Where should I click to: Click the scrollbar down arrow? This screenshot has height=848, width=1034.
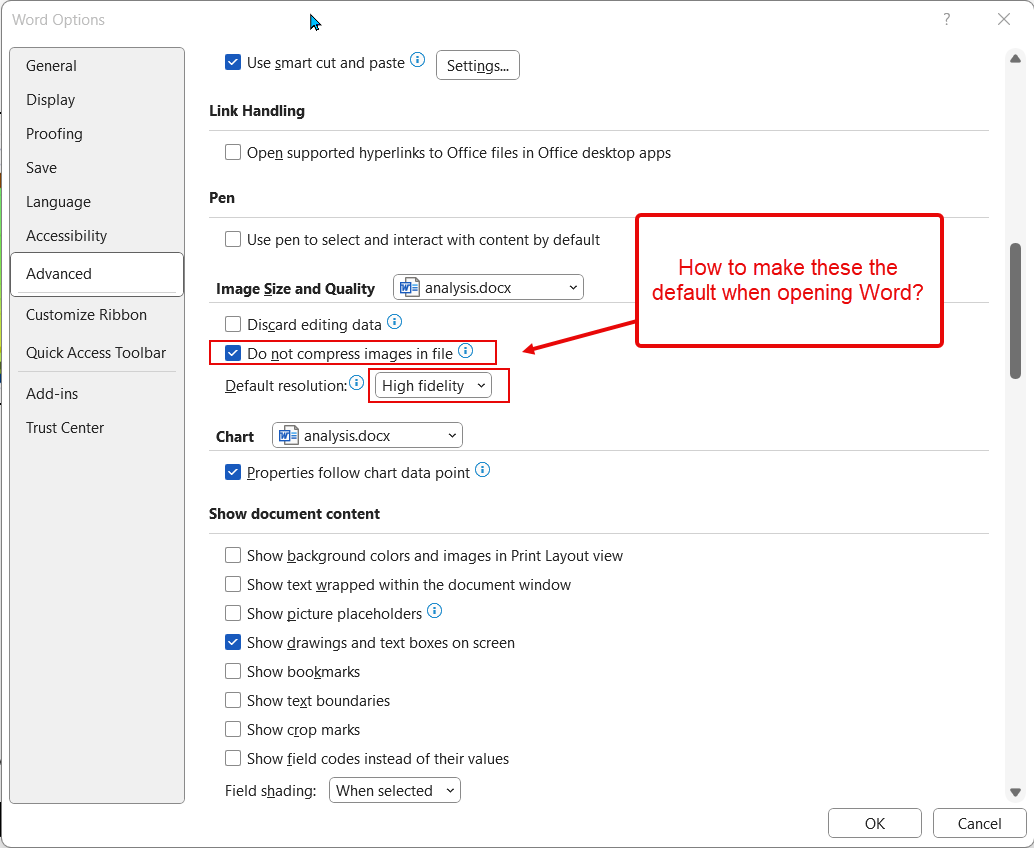point(1016,792)
